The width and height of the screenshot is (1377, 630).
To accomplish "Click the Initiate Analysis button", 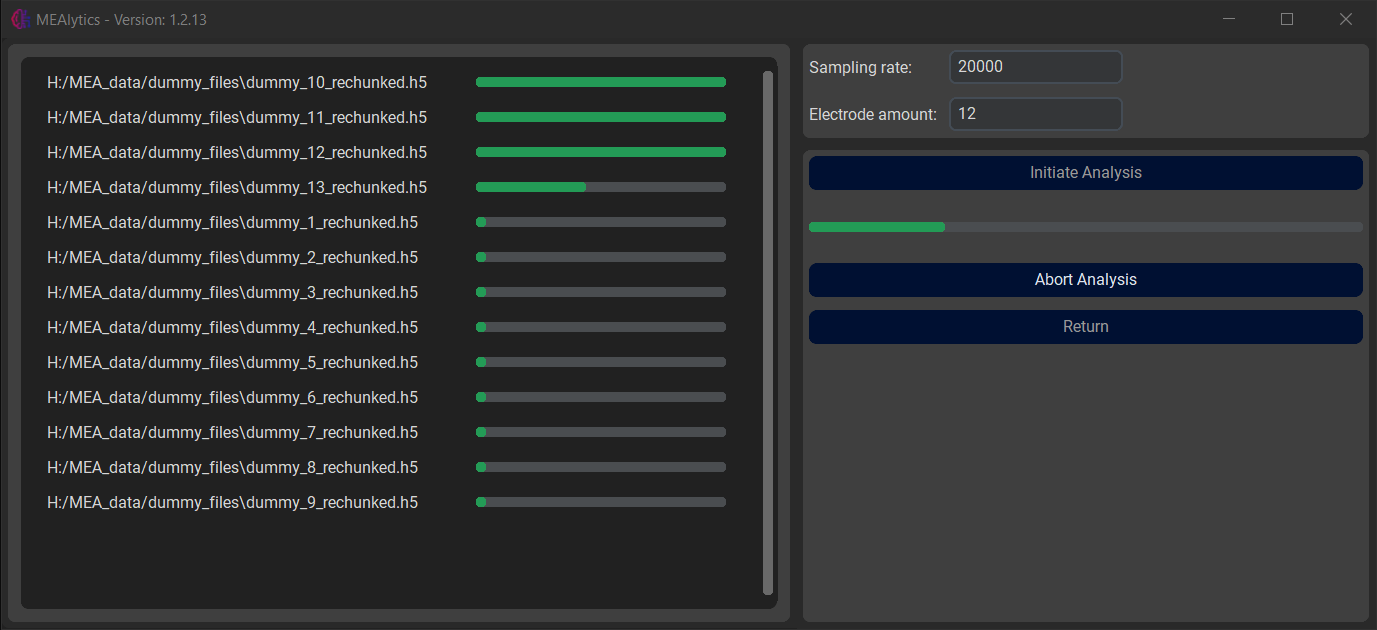I will (x=1085, y=173).
